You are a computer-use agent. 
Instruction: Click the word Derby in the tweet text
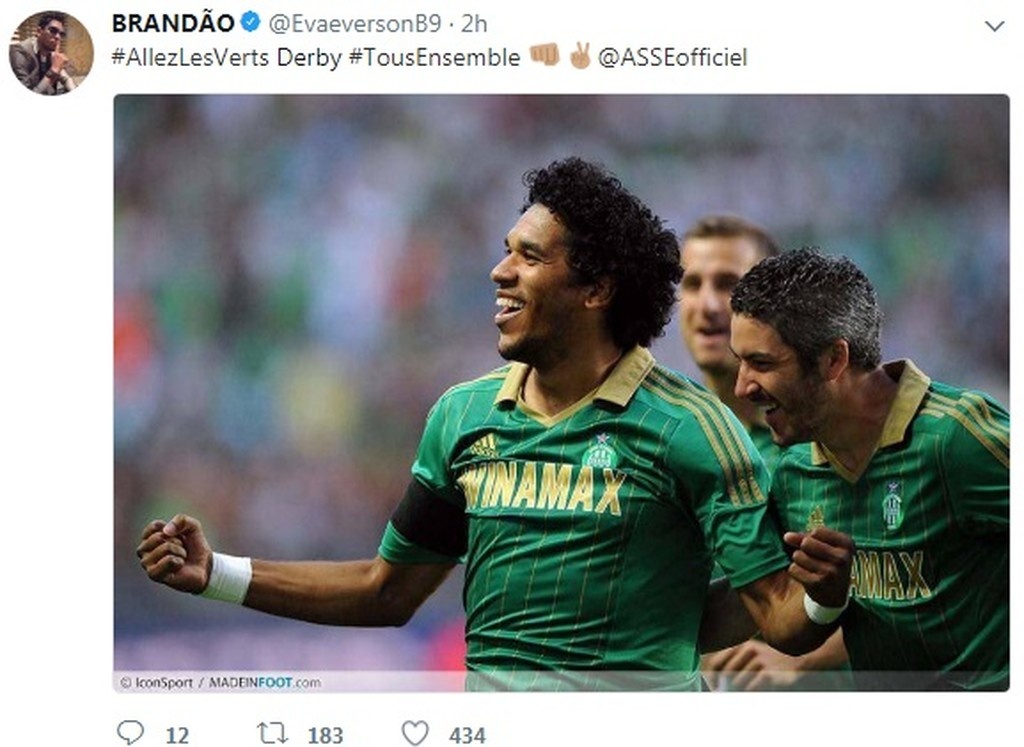pyautogui.click(x=309, y=57)
